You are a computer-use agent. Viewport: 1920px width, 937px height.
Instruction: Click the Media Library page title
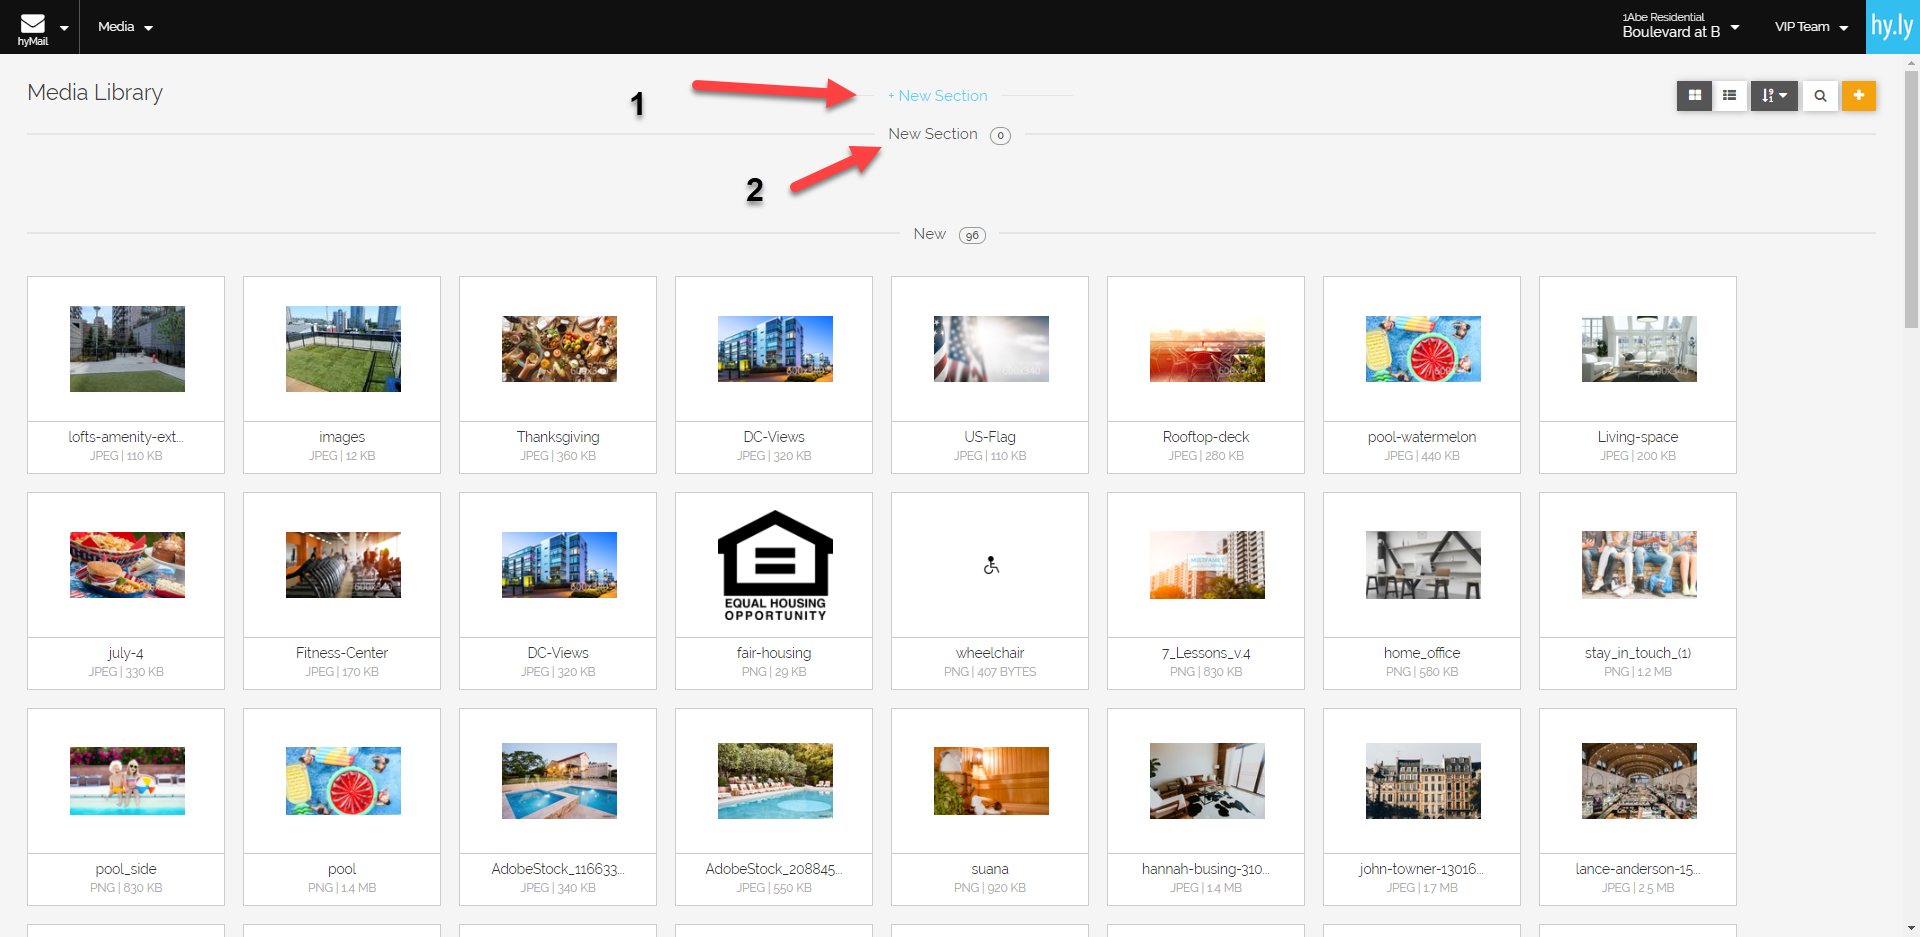(95, 92)
